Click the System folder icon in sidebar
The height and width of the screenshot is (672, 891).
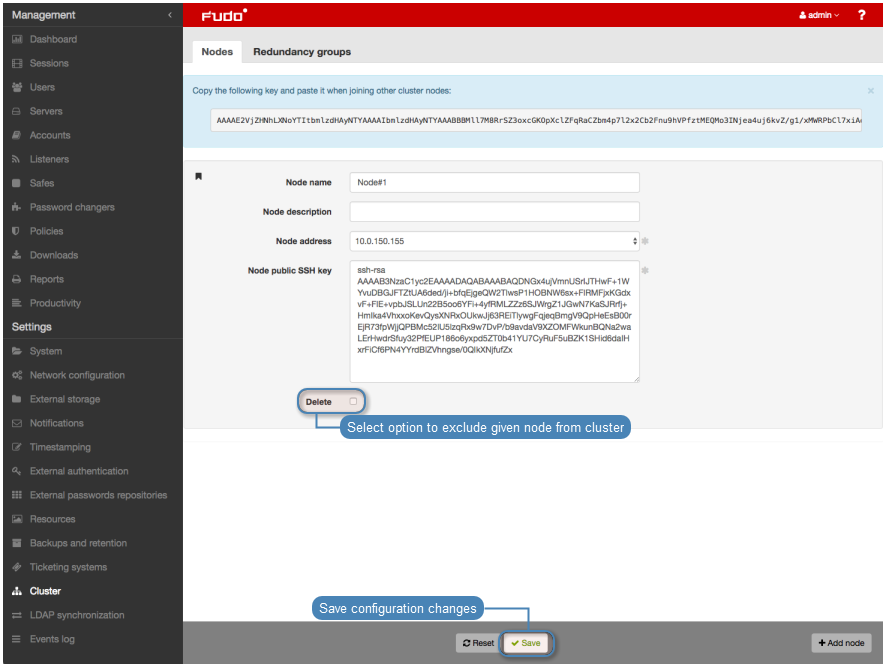[17, 352]
